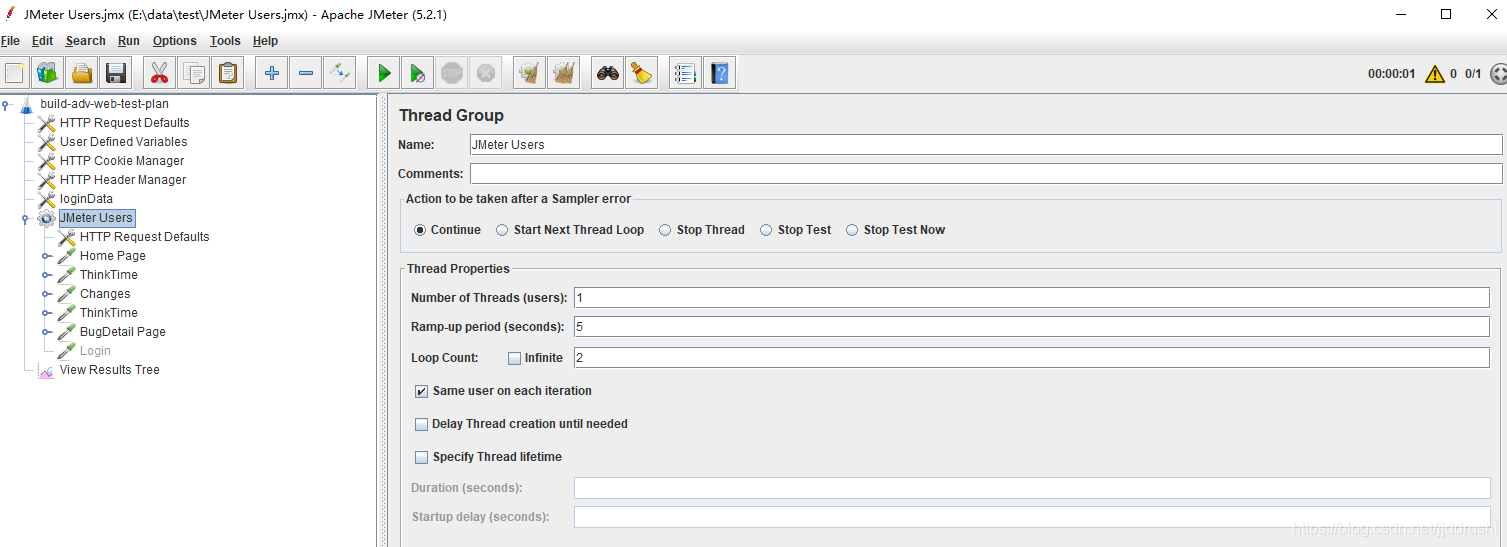Expand the second ThinkTime node toggle

pos(46,313)
